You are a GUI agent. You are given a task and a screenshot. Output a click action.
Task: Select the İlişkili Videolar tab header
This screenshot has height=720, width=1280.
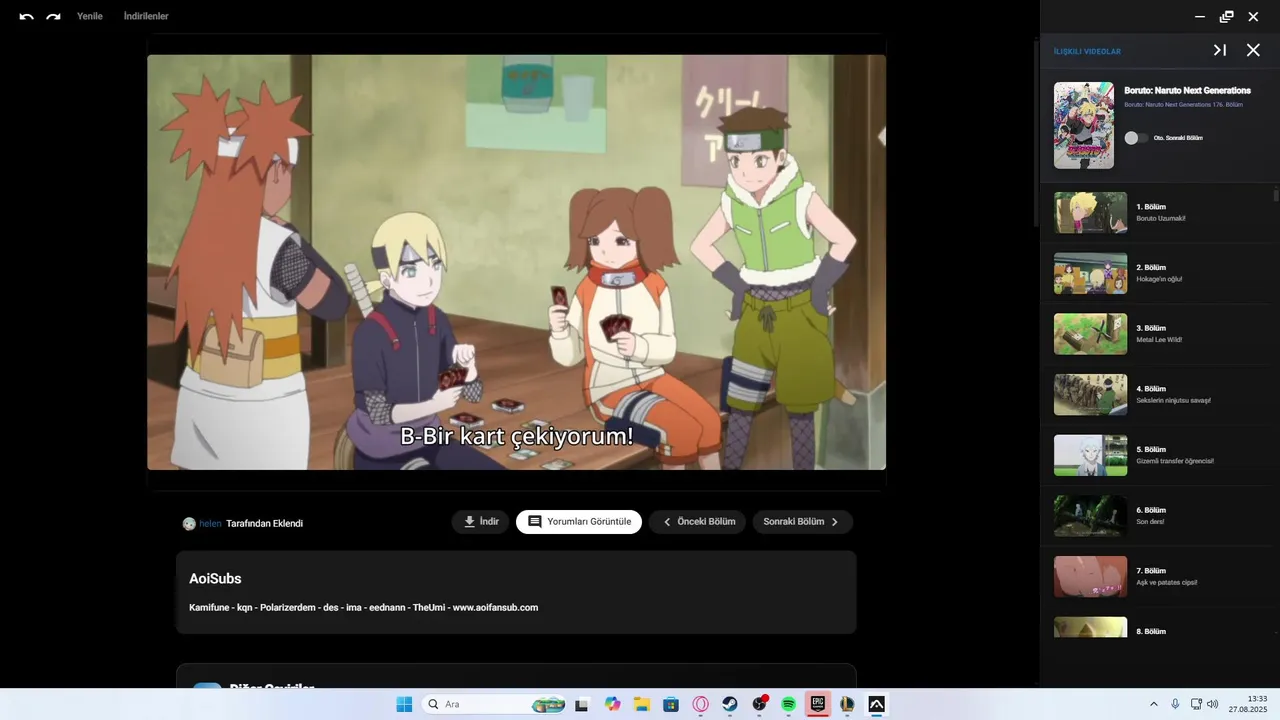click(x=1087, y=51)
